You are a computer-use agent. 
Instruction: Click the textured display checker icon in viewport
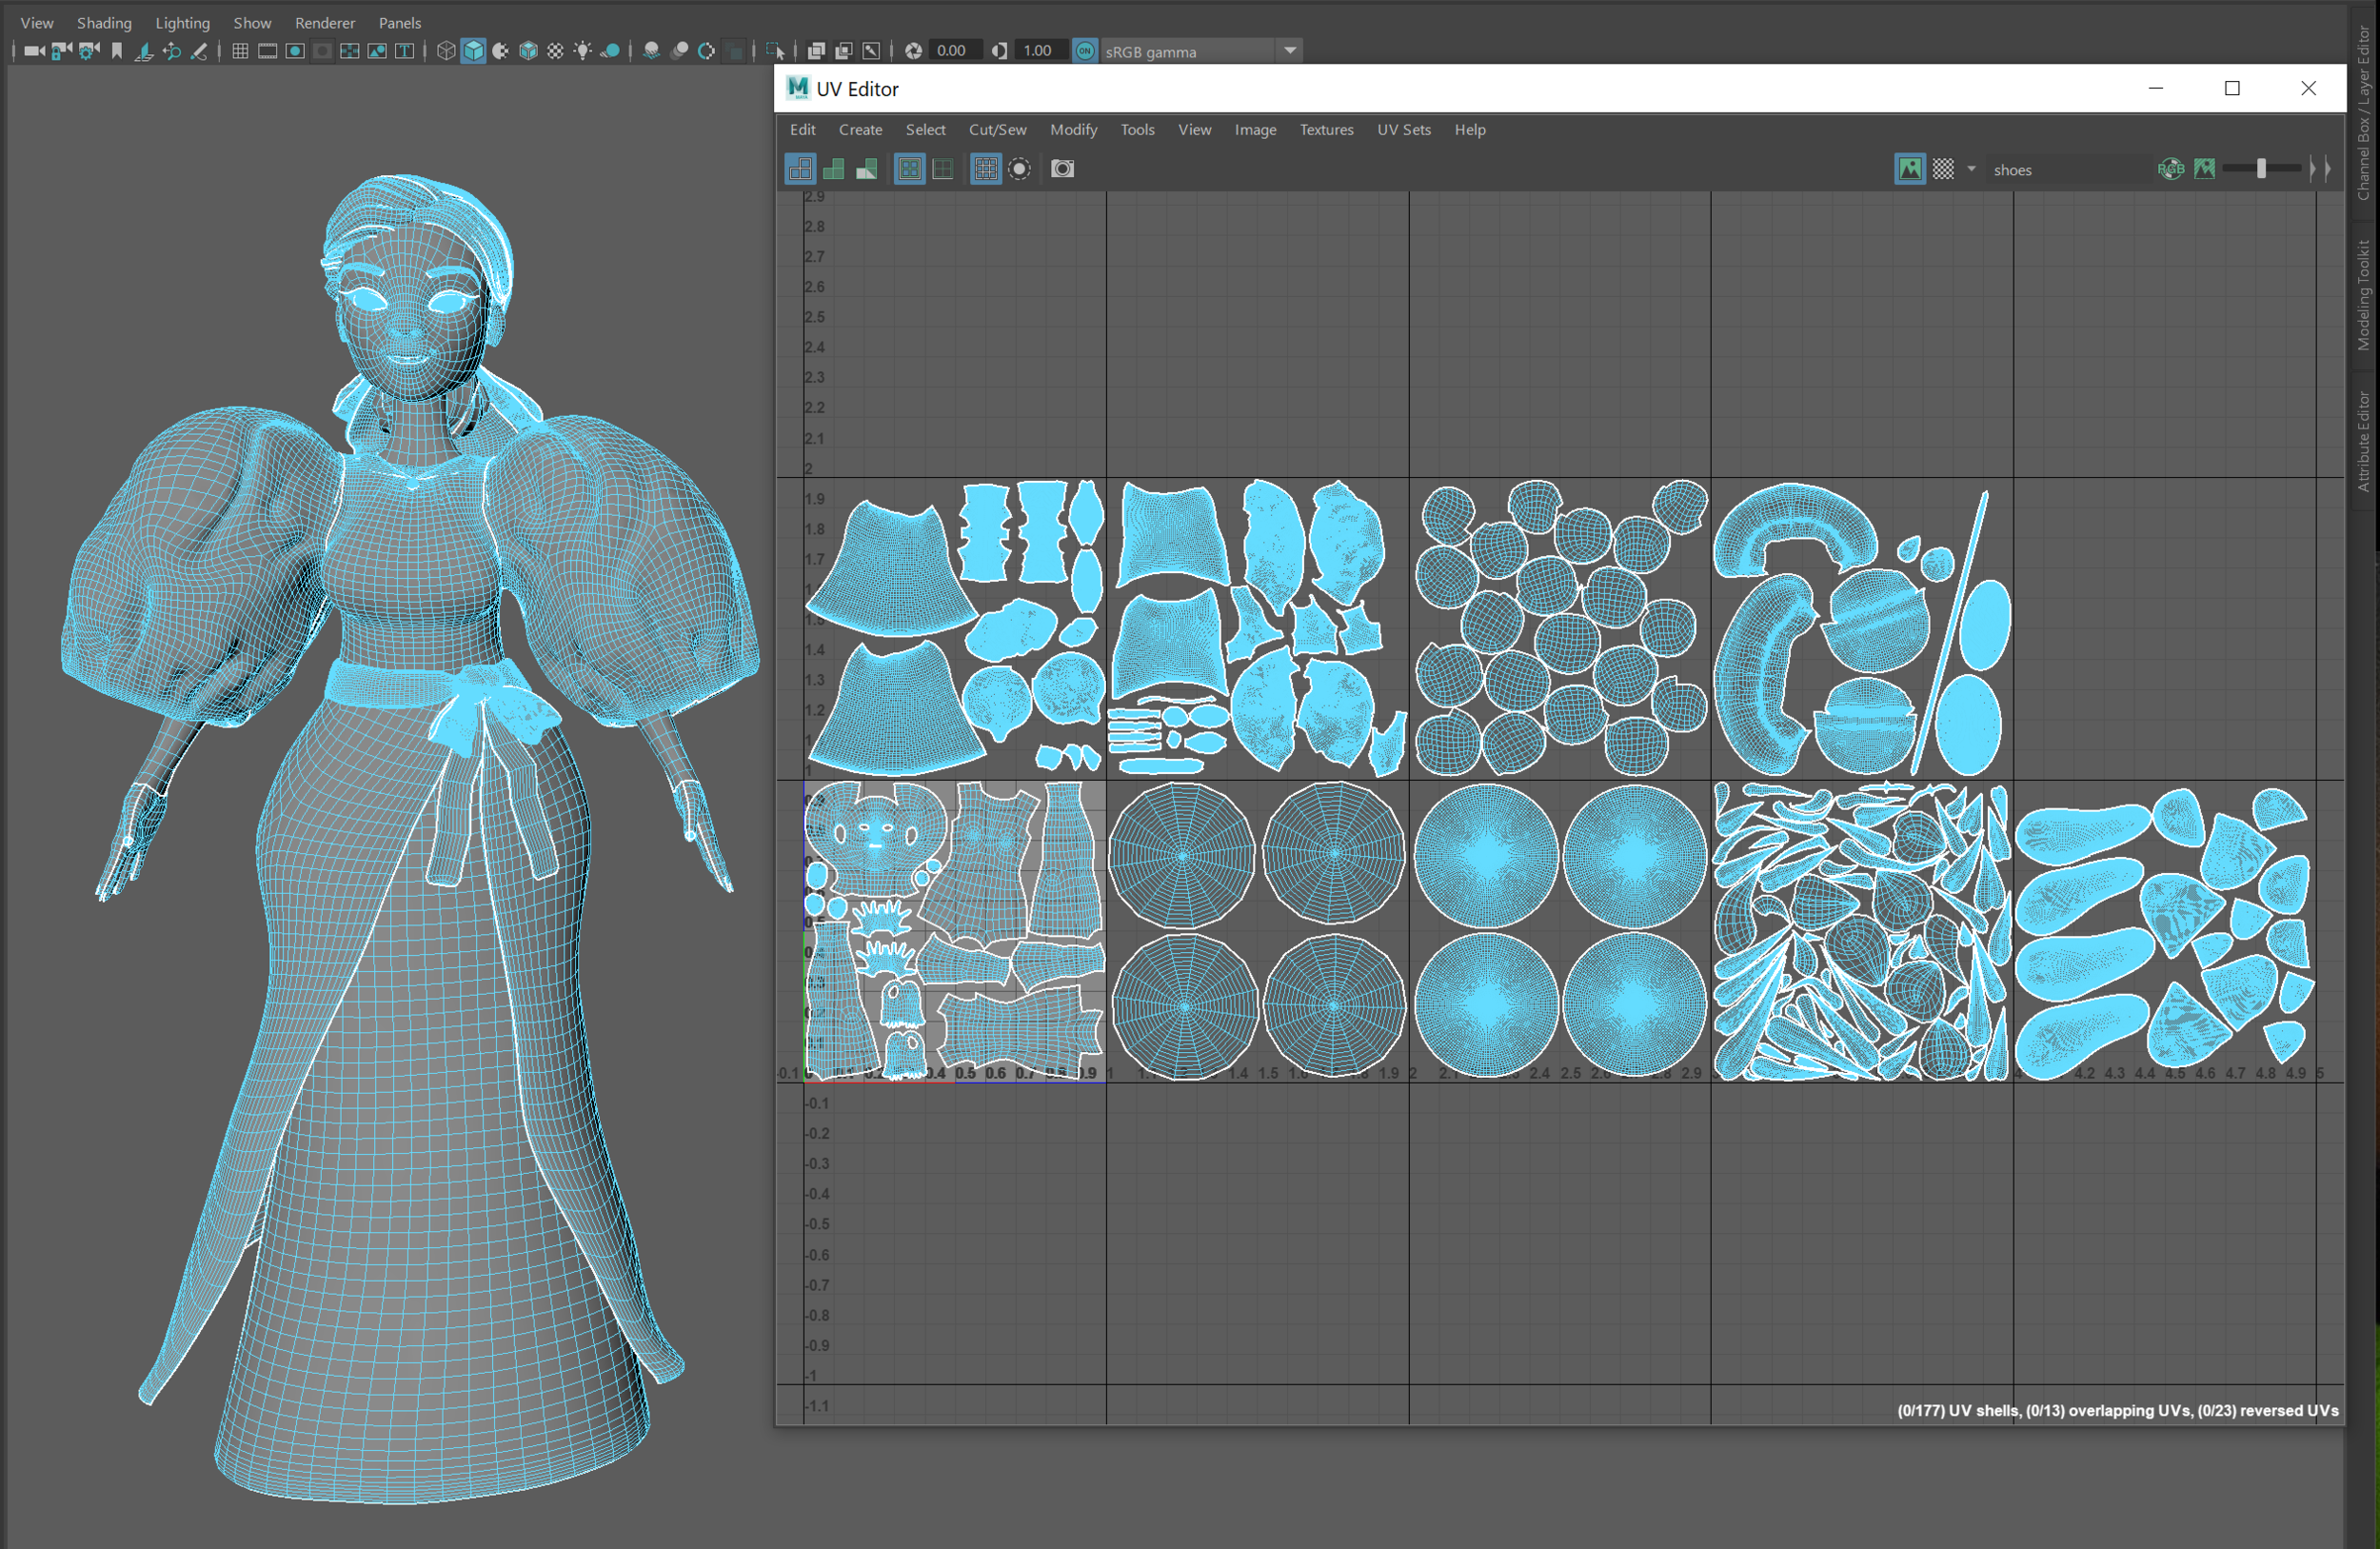pyautogui.click(x=555, y=51)
